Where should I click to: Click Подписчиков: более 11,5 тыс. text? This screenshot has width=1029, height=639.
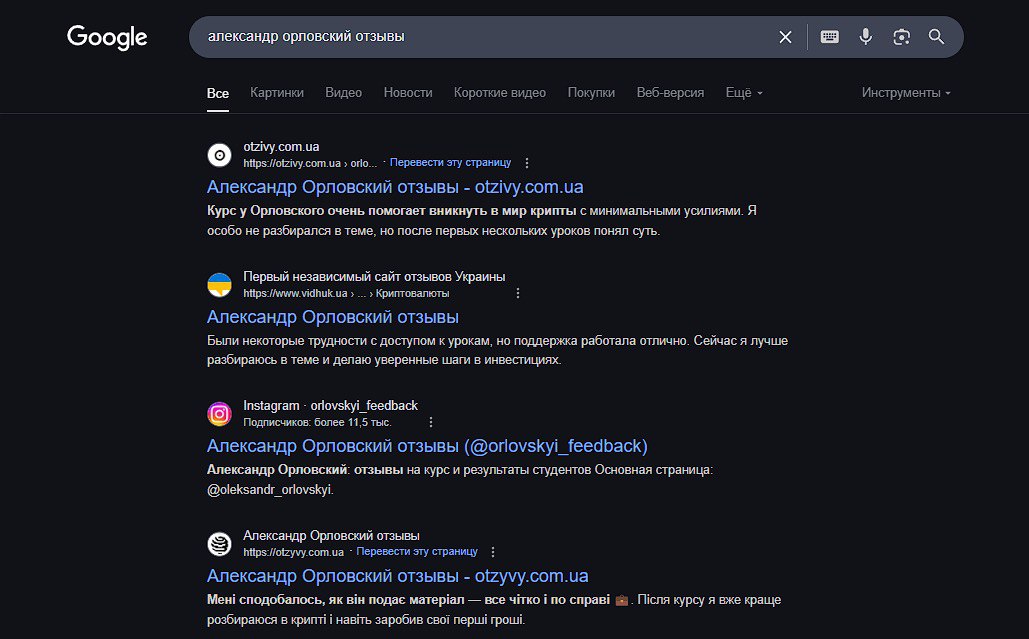point(317,423)
